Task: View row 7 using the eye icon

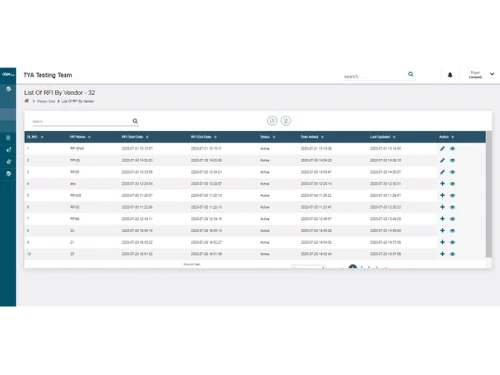Action: coord(452,219)
